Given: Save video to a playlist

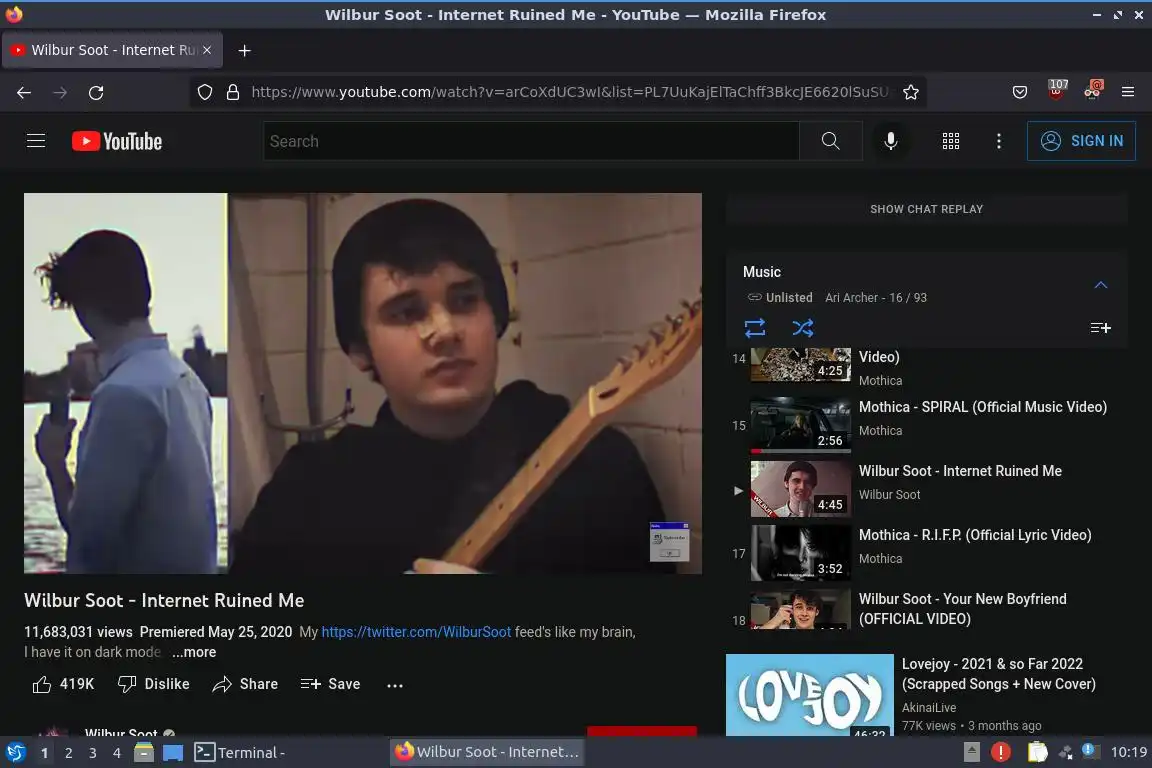Looking at the screenshot, I should [x=331, y=684].
